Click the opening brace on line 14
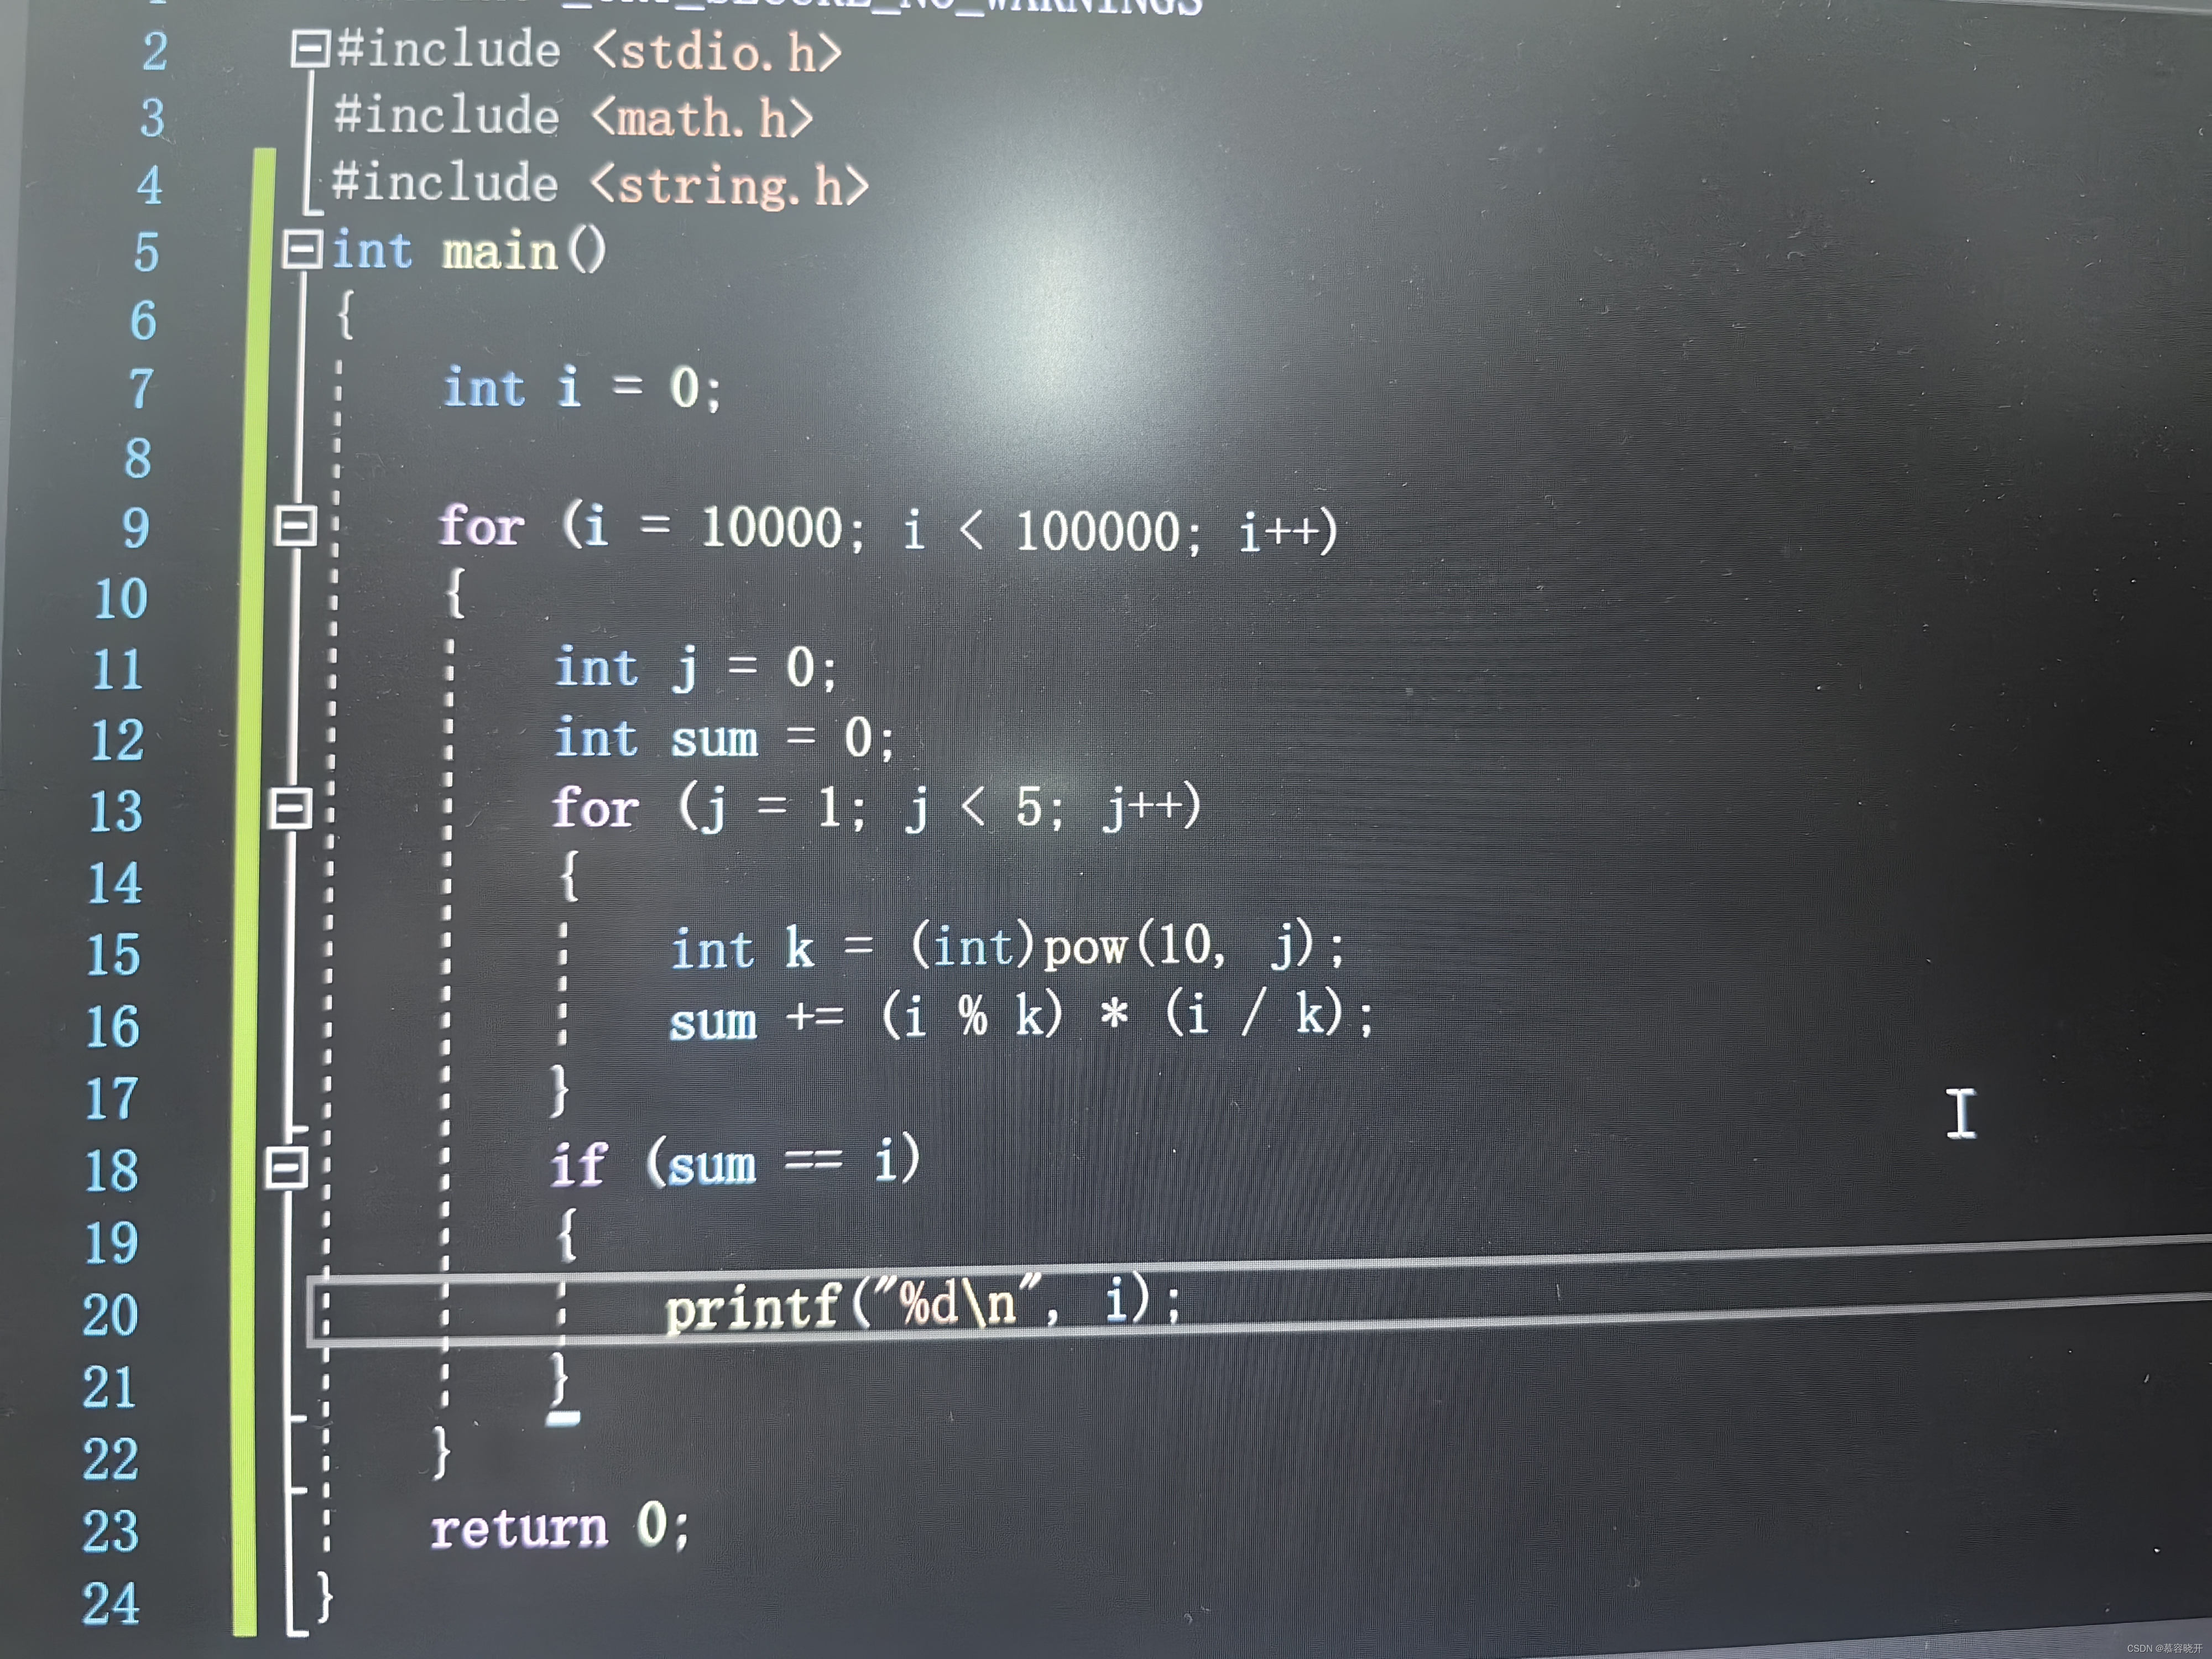Viewport: 2212px width, 1659px height. (x=569, y=875)
